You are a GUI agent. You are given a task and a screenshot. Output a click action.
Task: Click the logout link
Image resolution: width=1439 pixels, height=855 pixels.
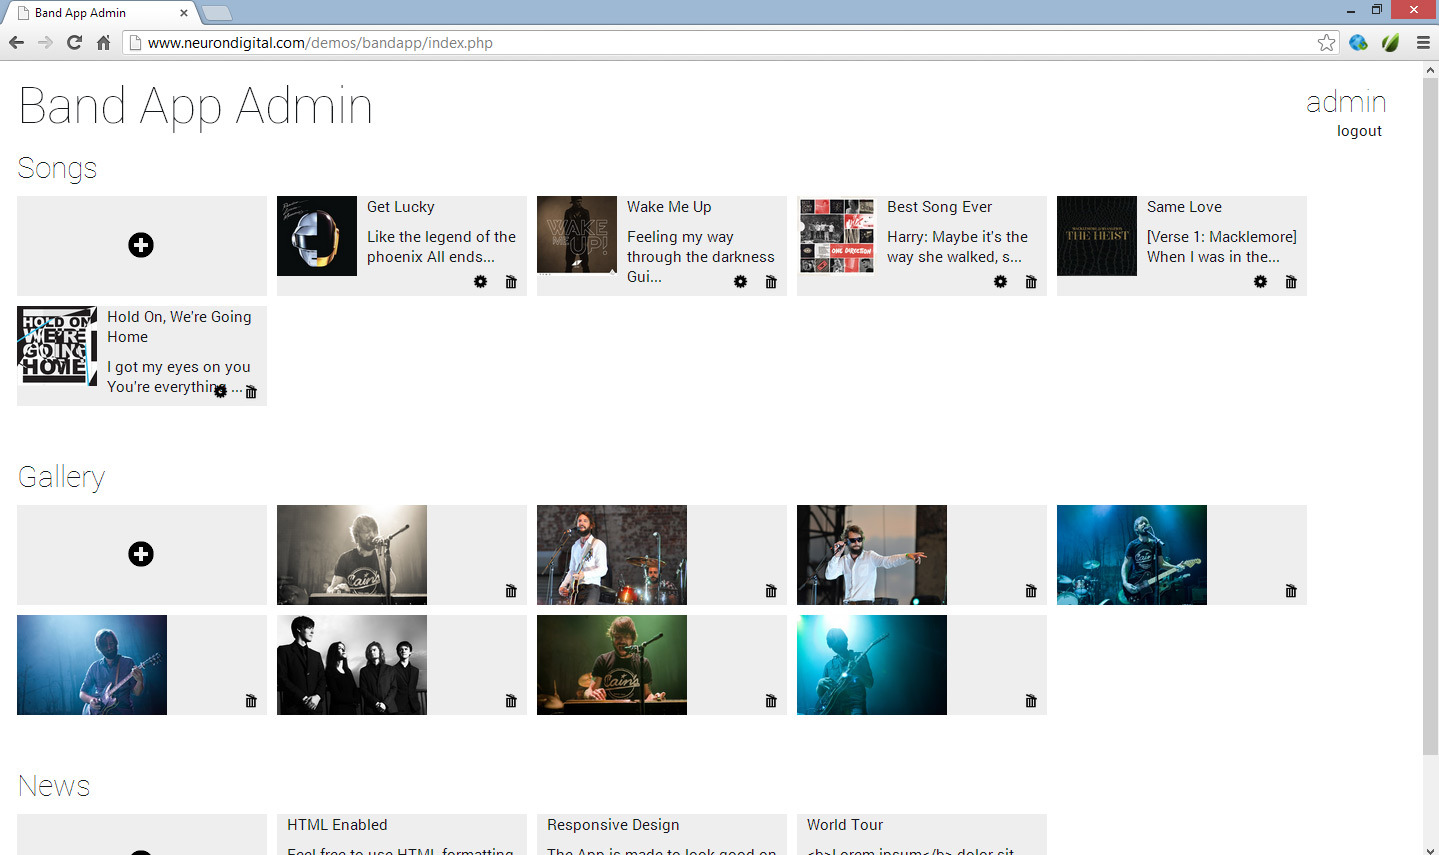(1359, 131)
